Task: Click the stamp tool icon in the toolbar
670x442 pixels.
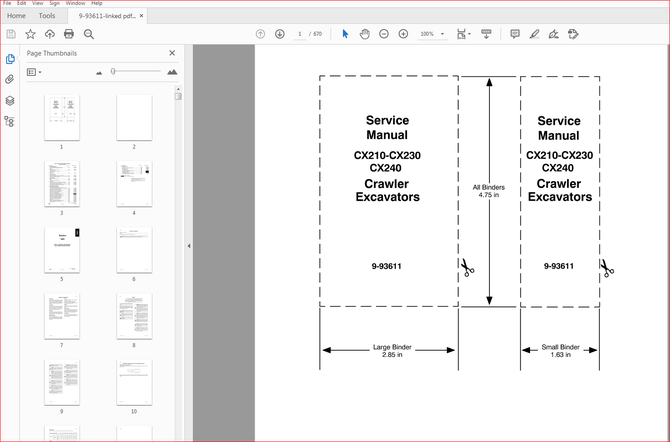Action: pyautogui.click(x=573, y=34)
